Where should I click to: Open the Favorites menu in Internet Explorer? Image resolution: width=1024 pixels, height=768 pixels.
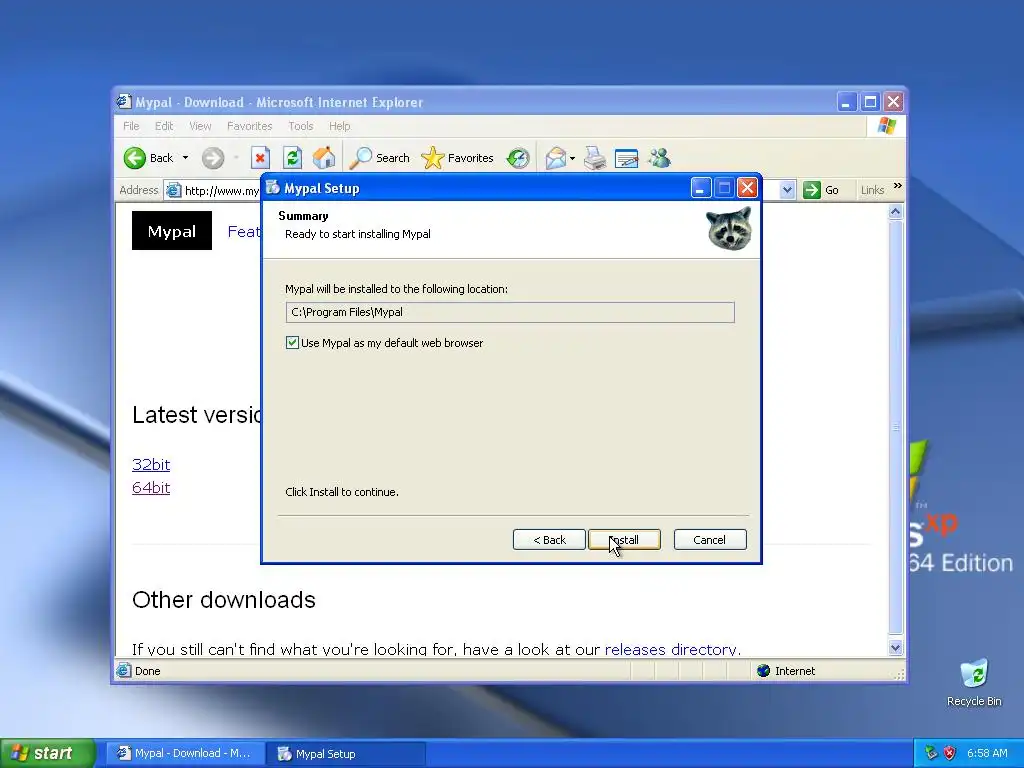tap(249, 126)
